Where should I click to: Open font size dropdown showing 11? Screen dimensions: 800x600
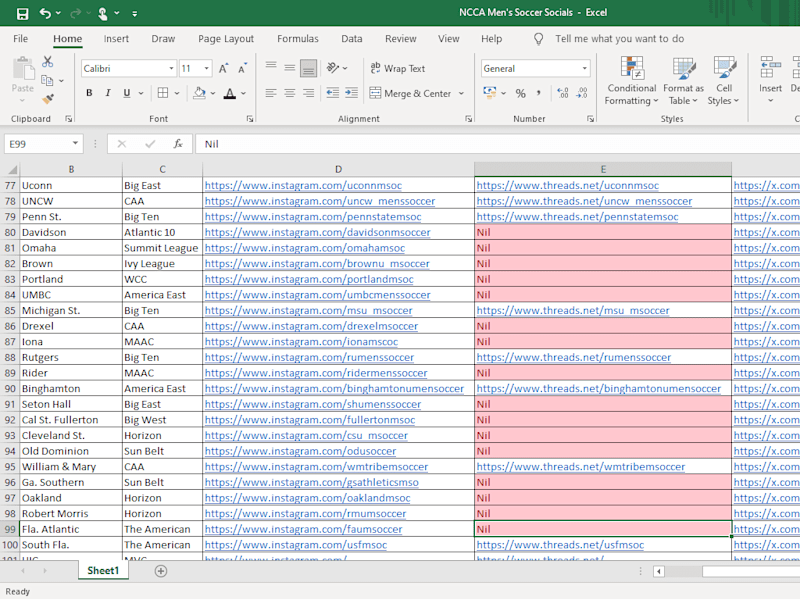pos(207,68)
